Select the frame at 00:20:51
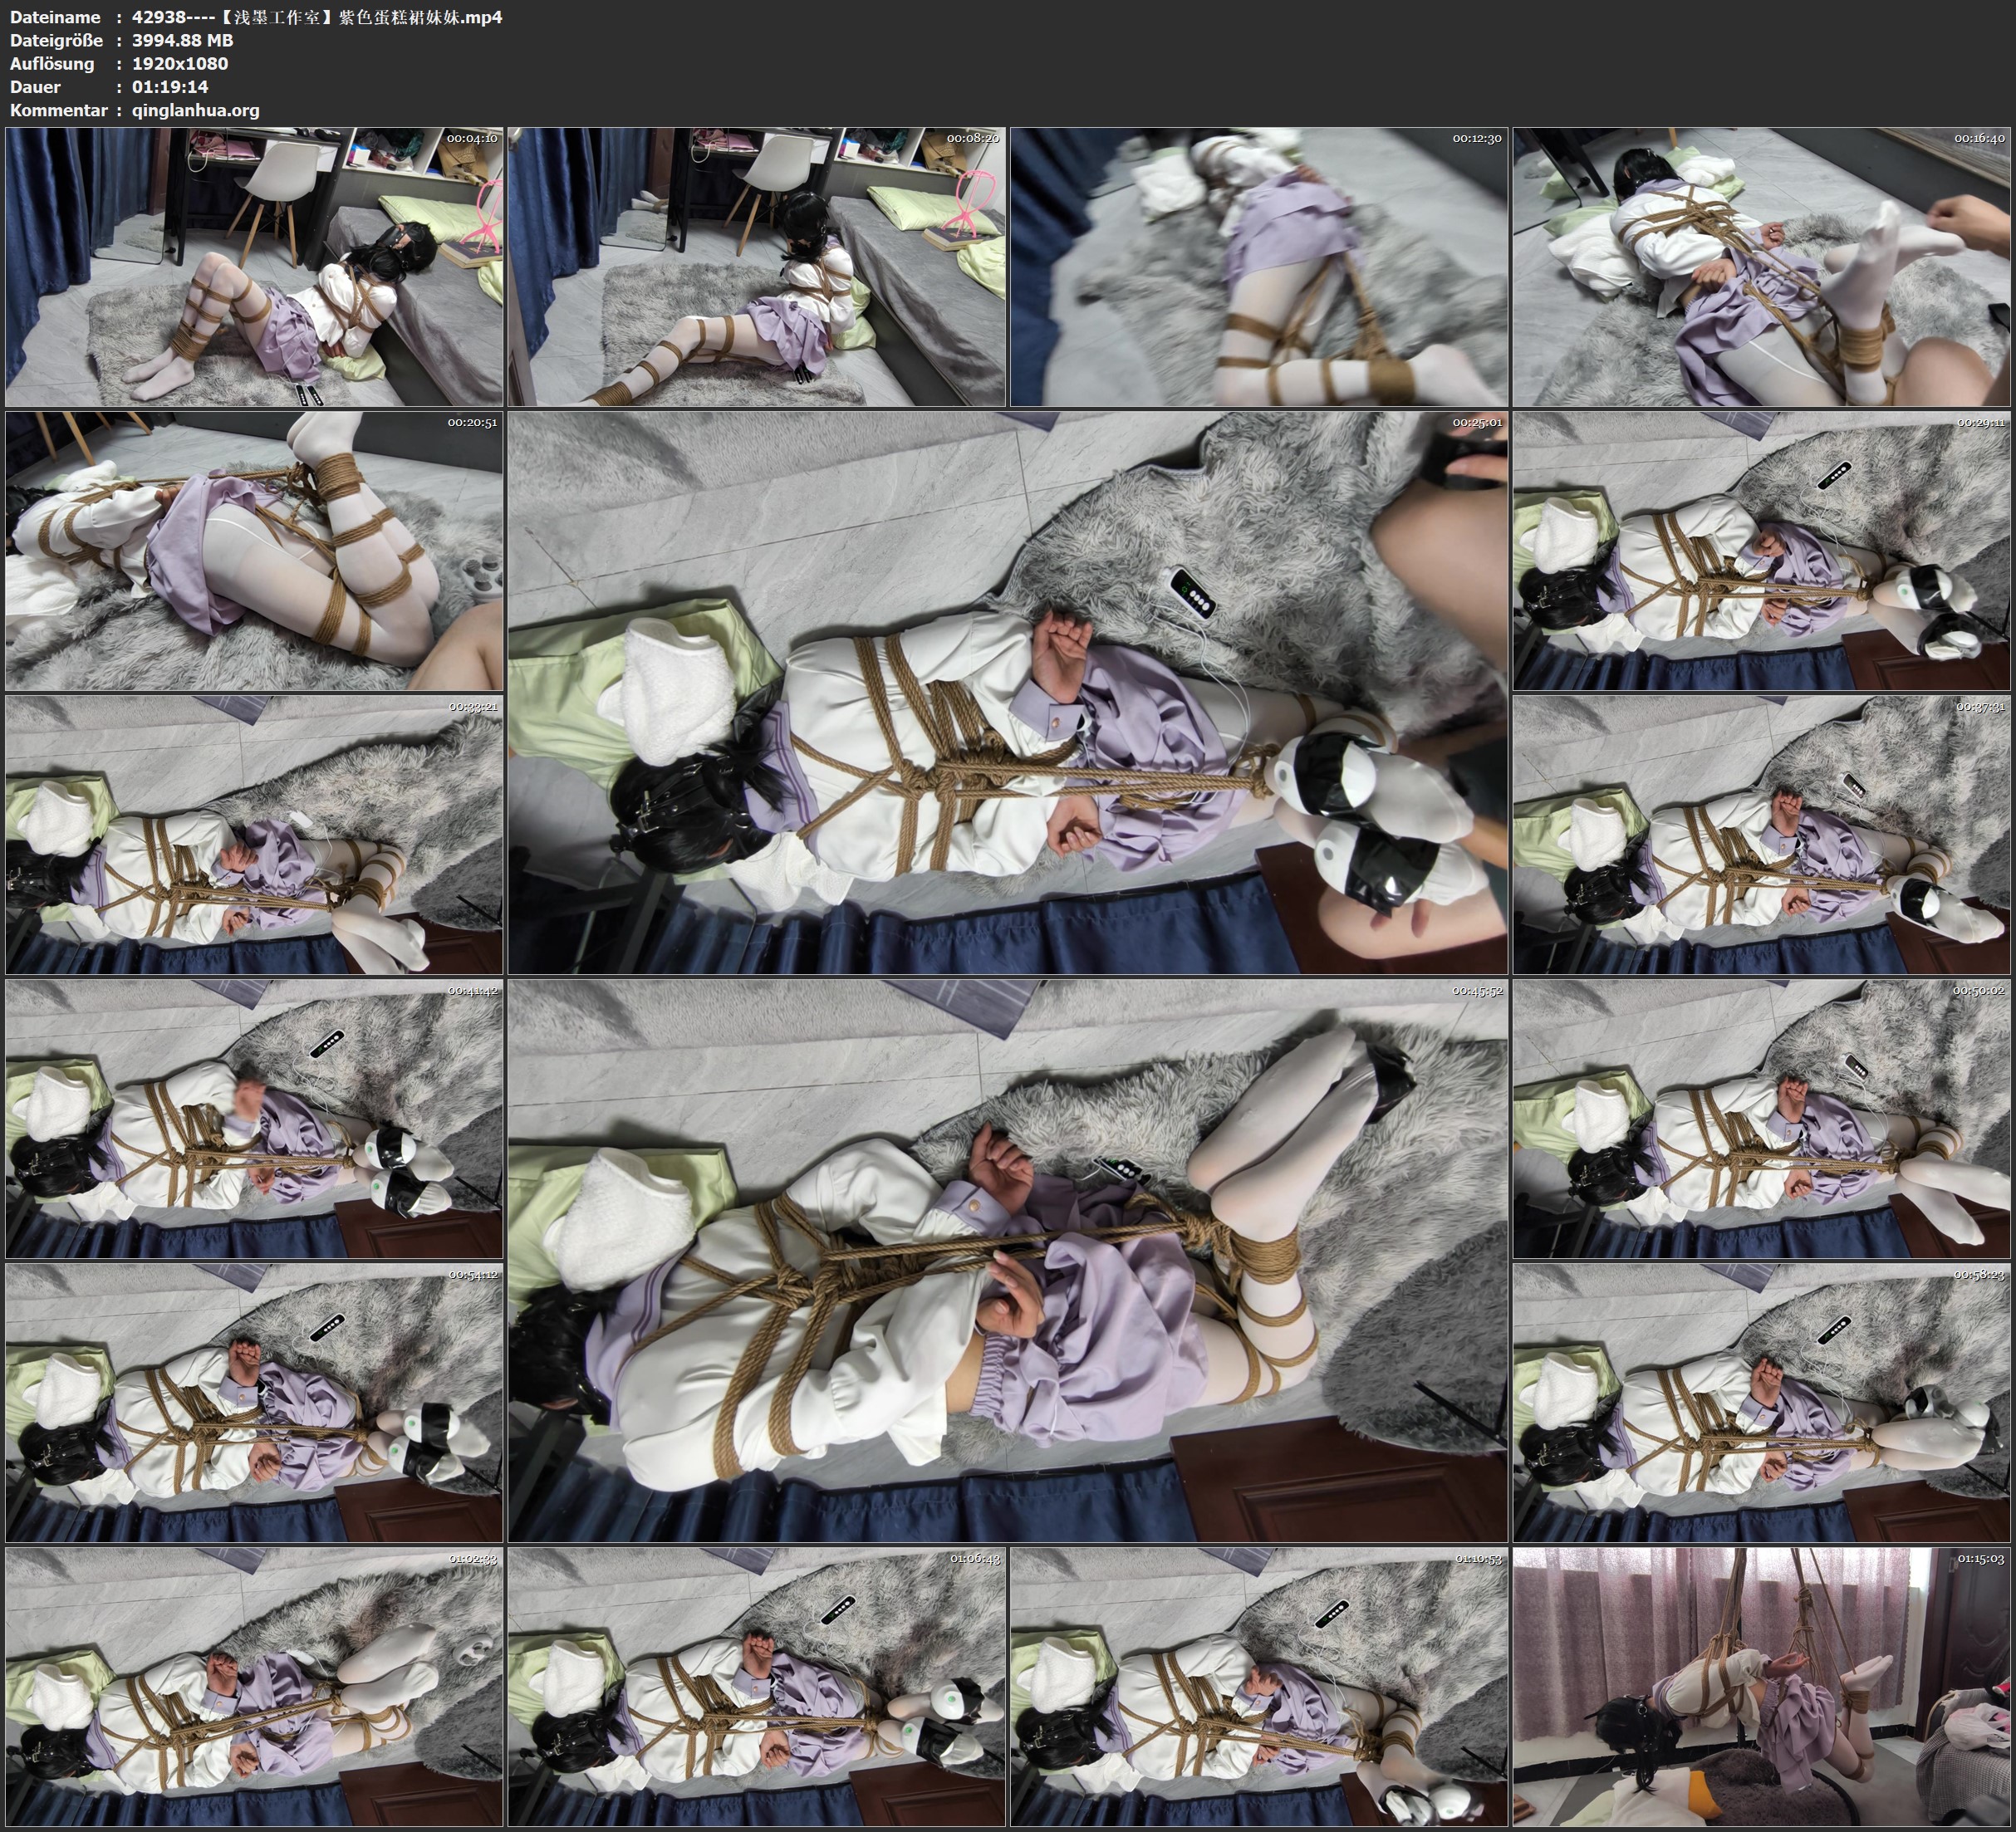 point(254,551)
